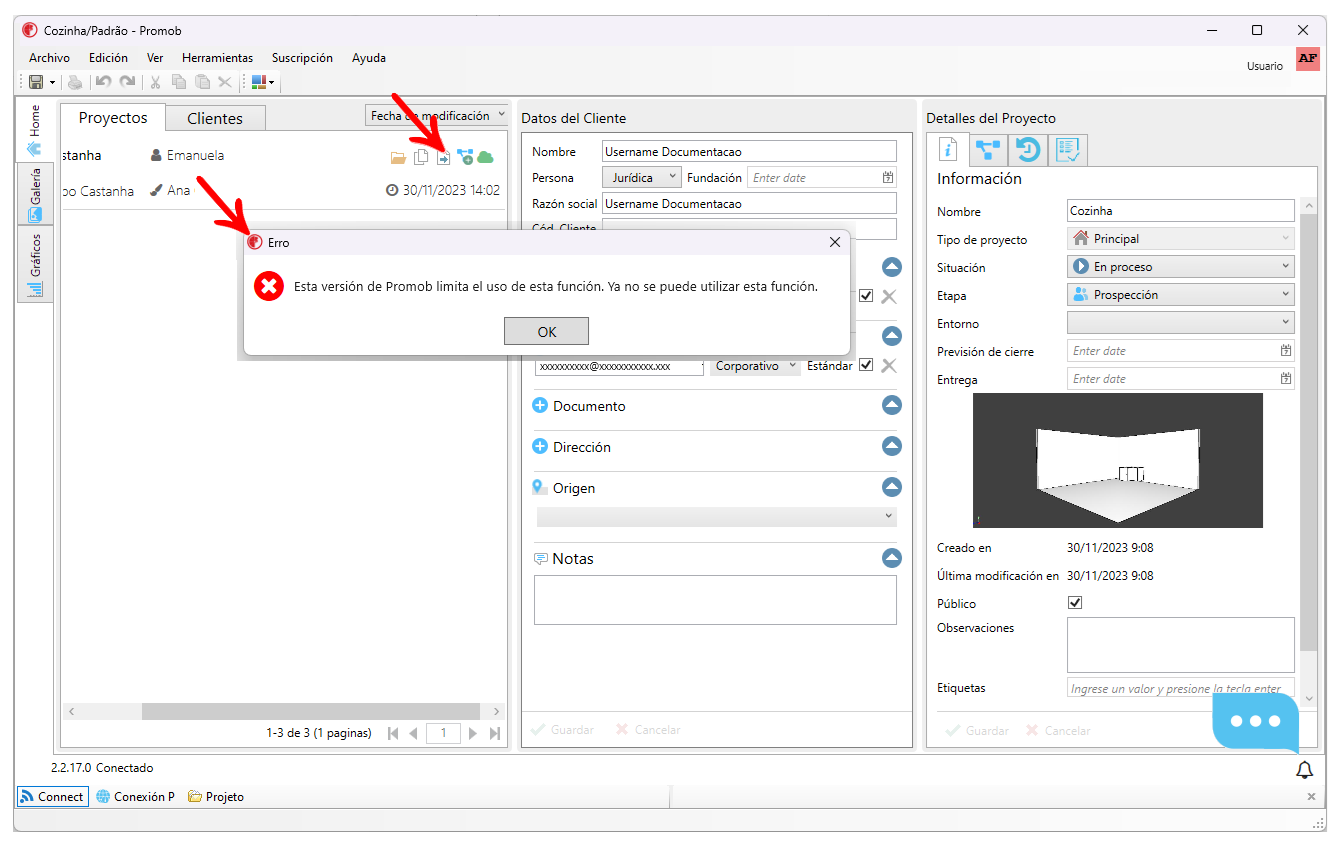Collapse the Notas section
The width and height of the screenshot is (1337, 841).
[892, 558]
